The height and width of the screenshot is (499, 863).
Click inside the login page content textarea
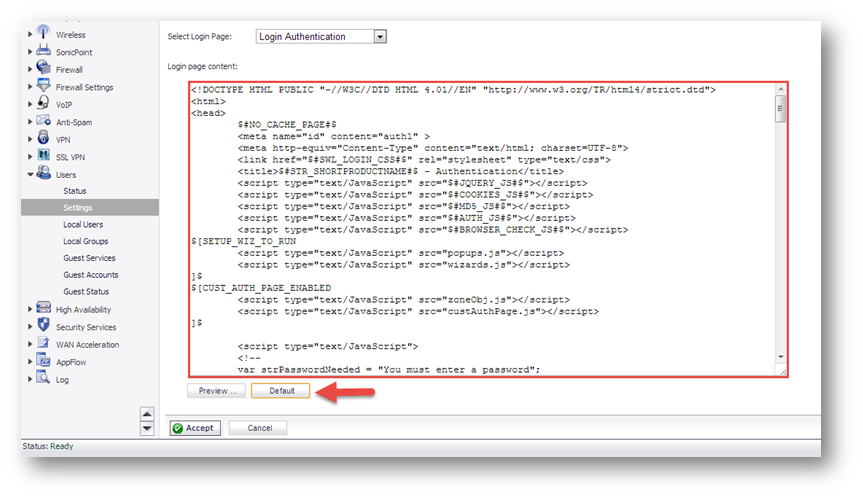[480, 230]
